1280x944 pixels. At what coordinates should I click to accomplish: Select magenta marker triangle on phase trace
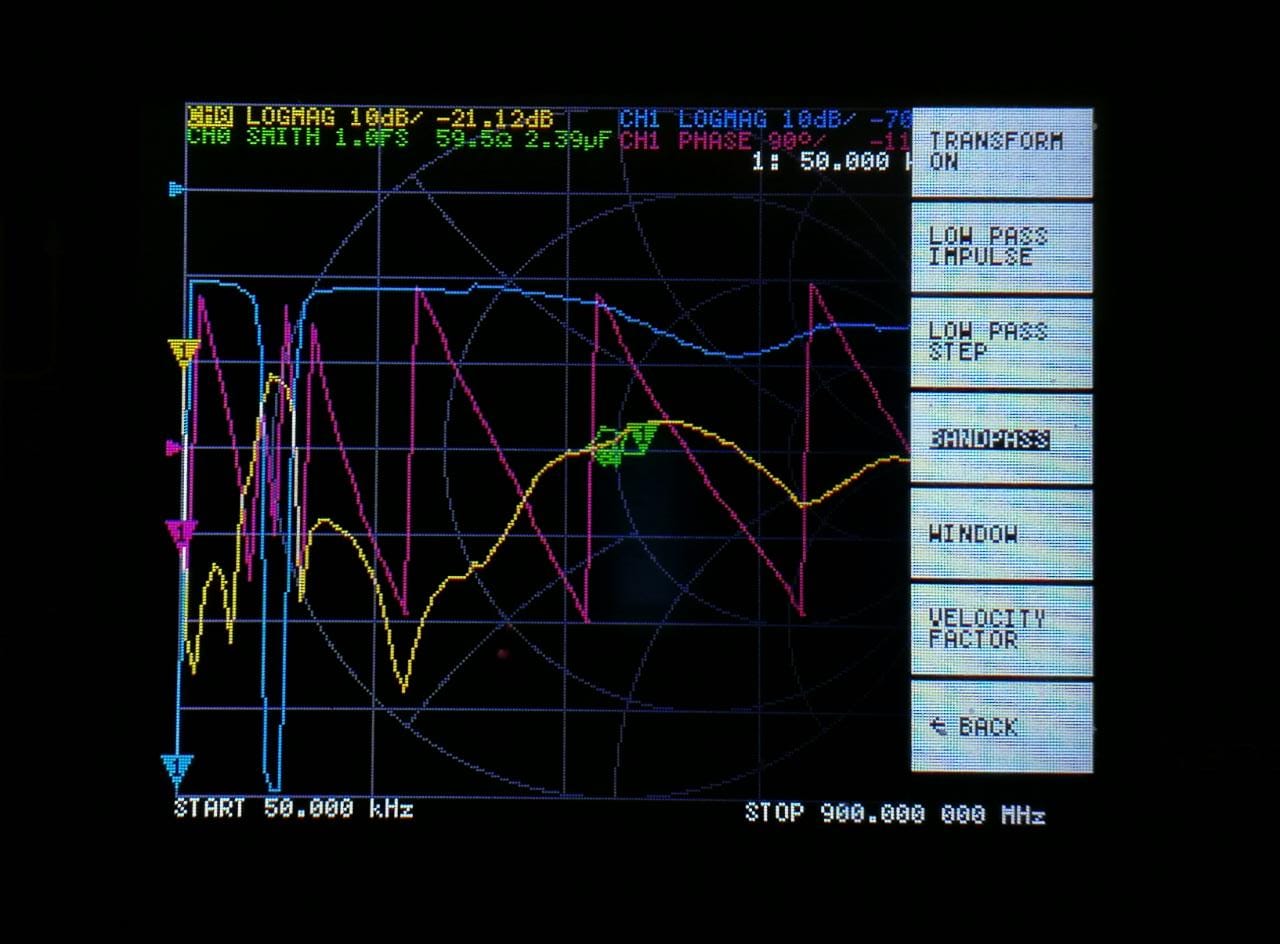182,535
